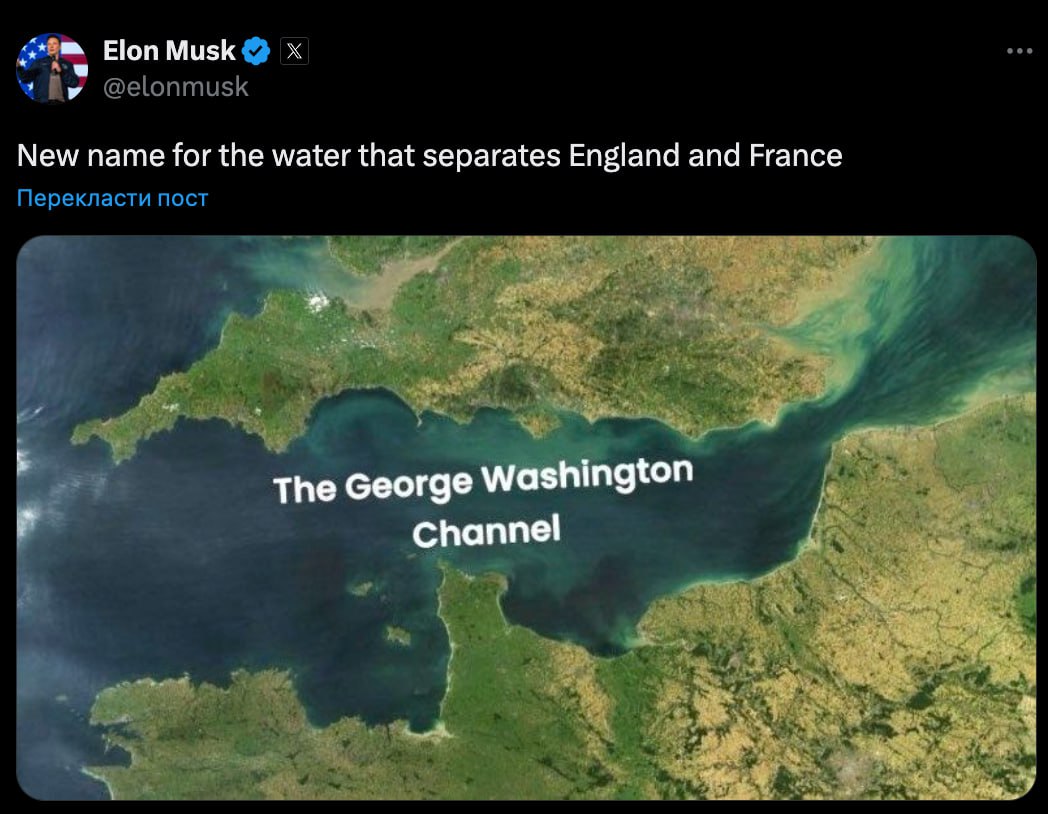1048x814 pixels.
Task: Open Elon Musk's profile avatar
Action: pos(52,67)
